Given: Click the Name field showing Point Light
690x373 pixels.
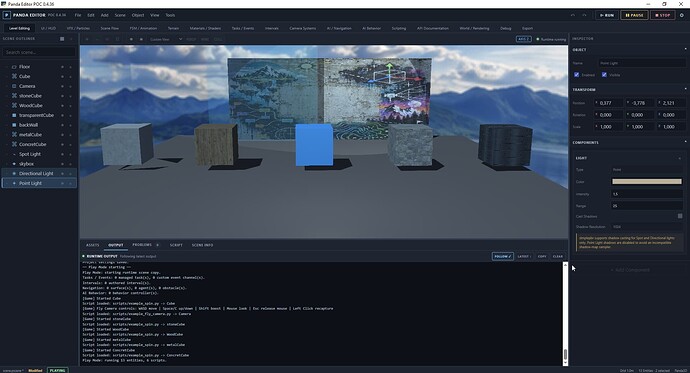Looking at the screenshot, I should [642, 63].
